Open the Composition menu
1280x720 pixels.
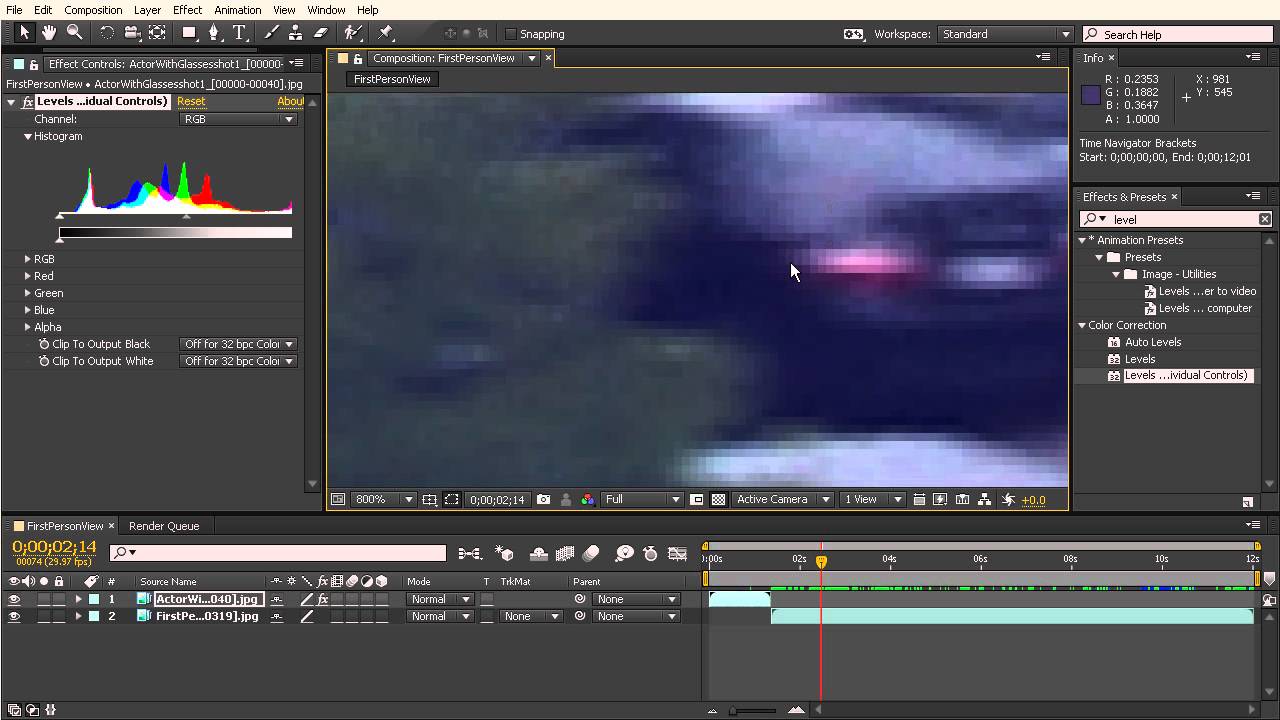(x=93, y=10)
